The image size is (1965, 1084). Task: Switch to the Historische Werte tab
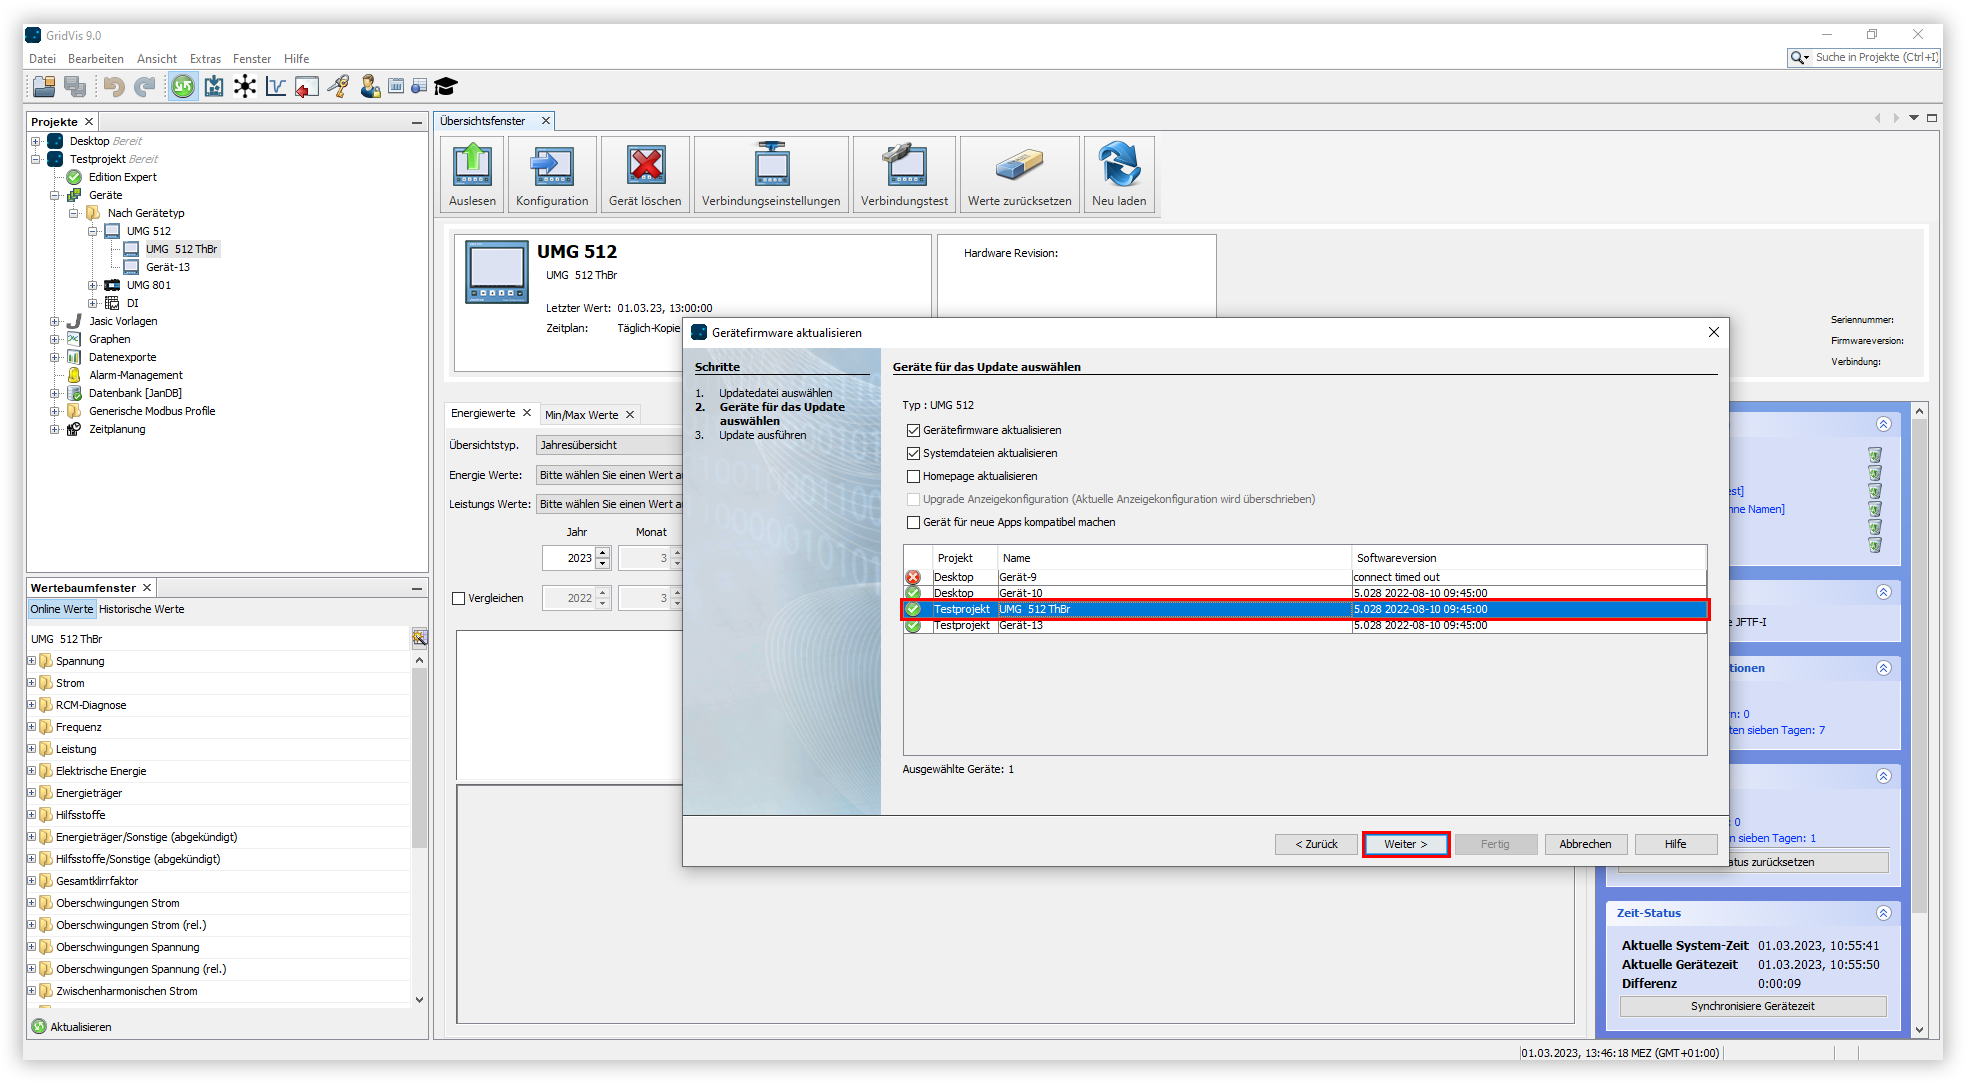[141, 609]
